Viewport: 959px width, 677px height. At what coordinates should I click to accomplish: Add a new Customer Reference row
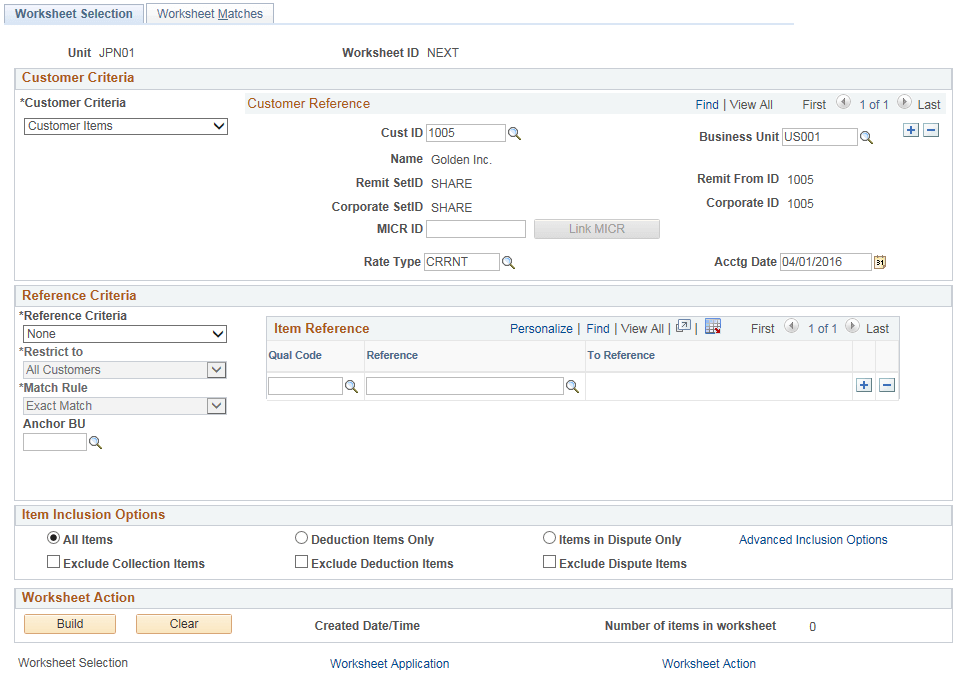coord(910,130)
